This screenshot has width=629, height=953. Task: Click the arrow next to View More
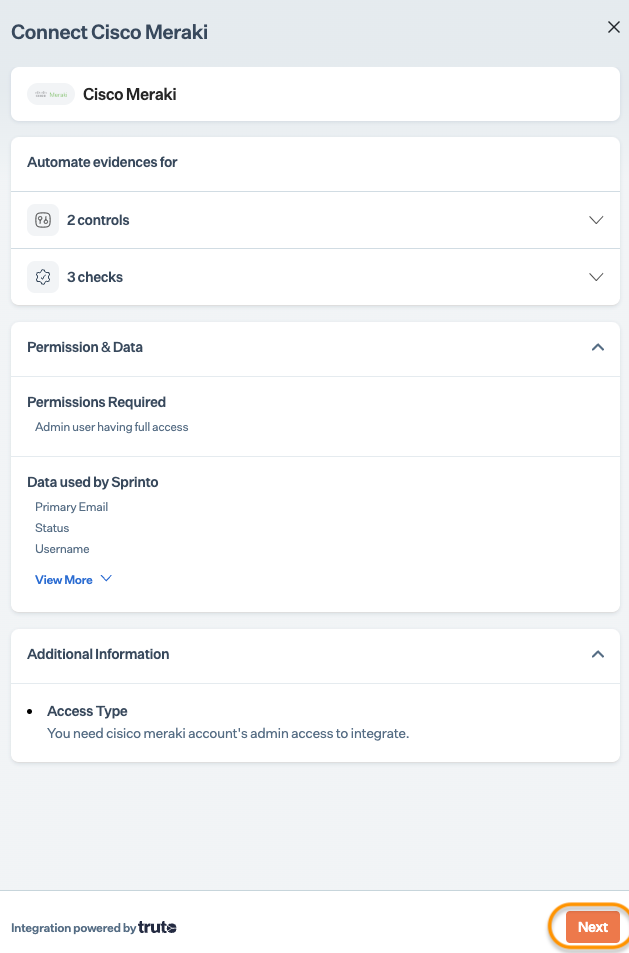tap(107, 579)
